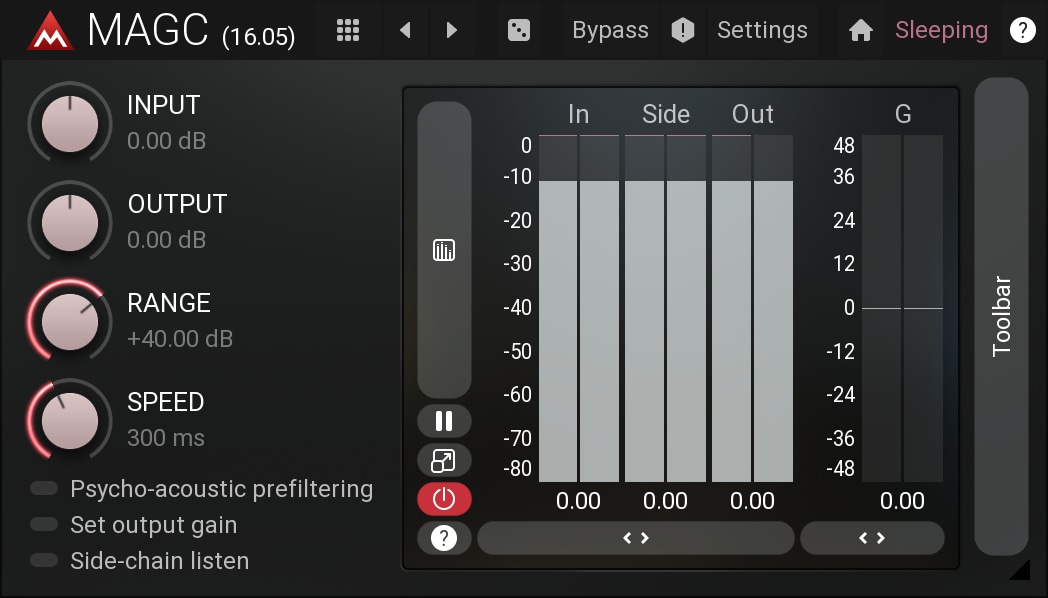Click the exclamation panic icon
1048x598 pixels.
682,30
